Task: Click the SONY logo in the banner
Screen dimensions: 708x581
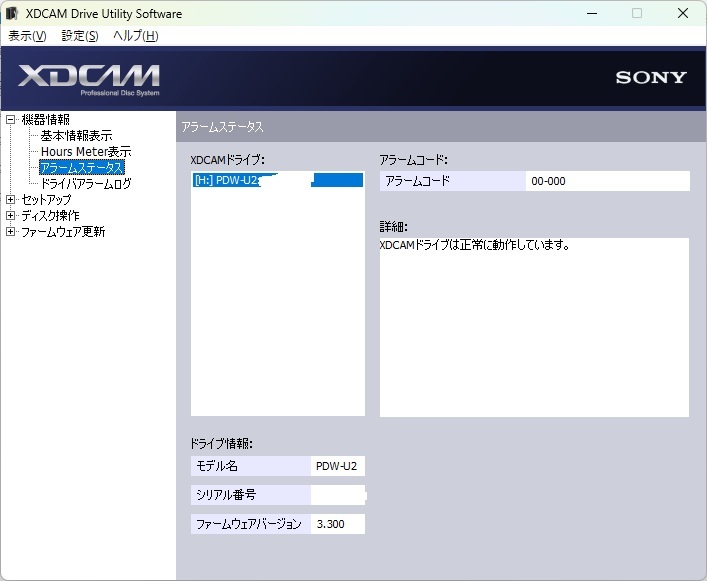Action: coord(651,78)
